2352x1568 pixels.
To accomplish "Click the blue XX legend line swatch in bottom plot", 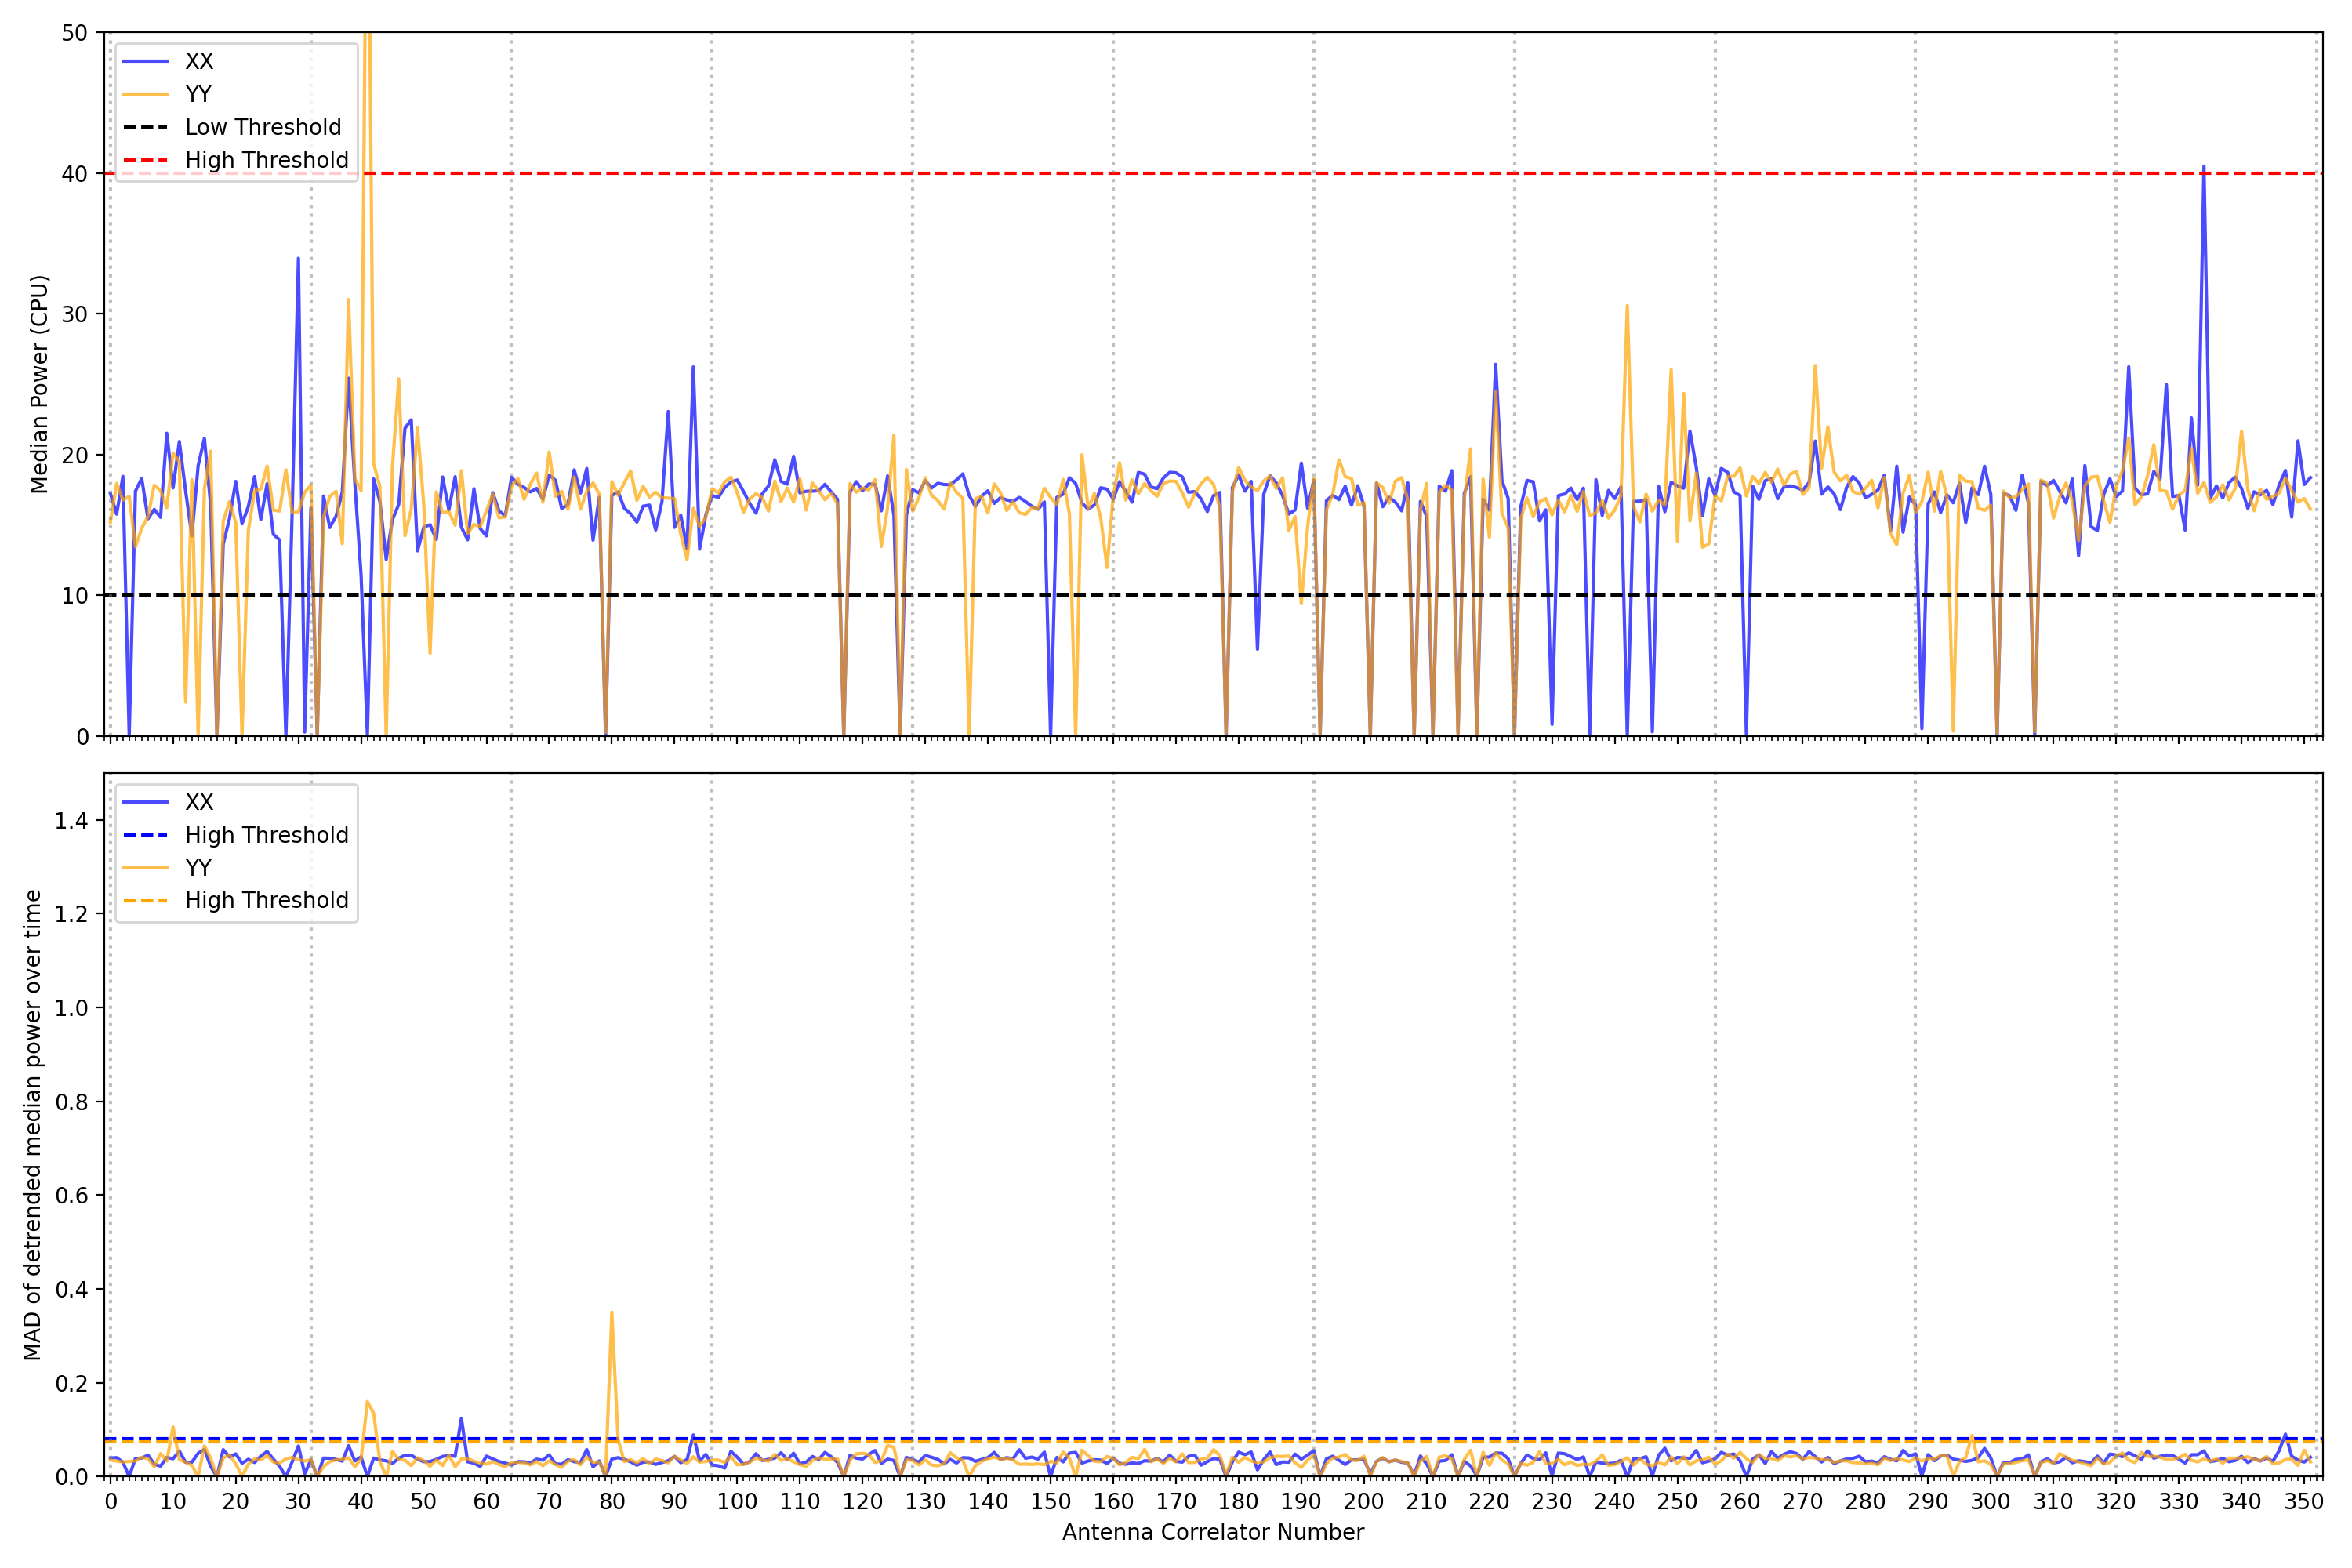I will coord(146,803).
